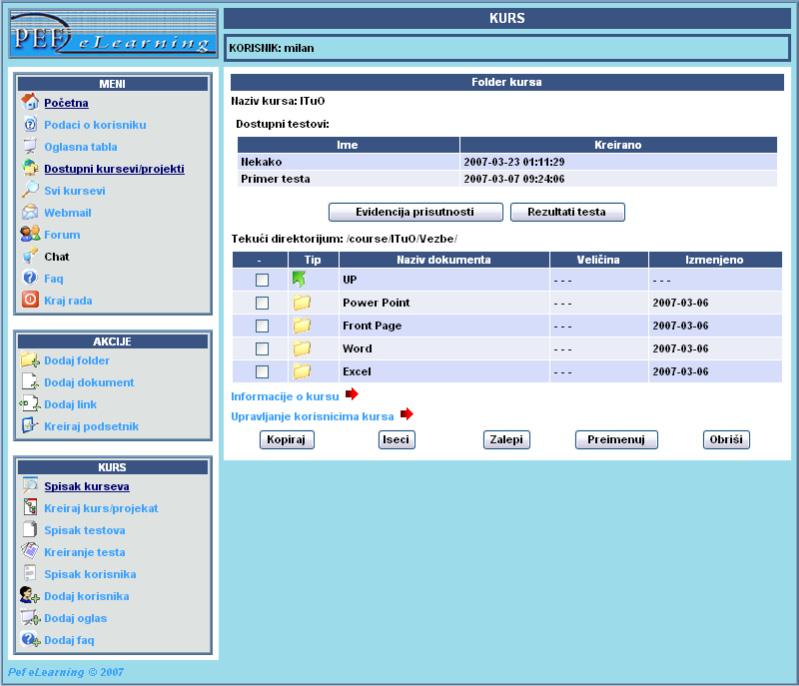This screenshot has height=686, width=799.
Task: Select the Nekako test row
Action: 507,162
